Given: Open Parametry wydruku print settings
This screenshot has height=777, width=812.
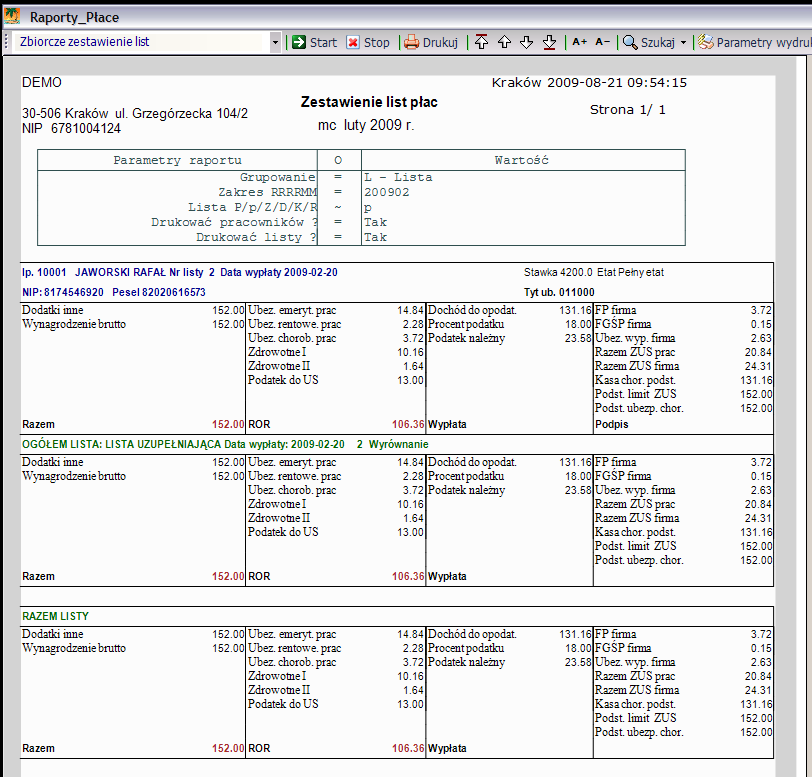Looking at the screenshot, I should (x=764, y=42).
